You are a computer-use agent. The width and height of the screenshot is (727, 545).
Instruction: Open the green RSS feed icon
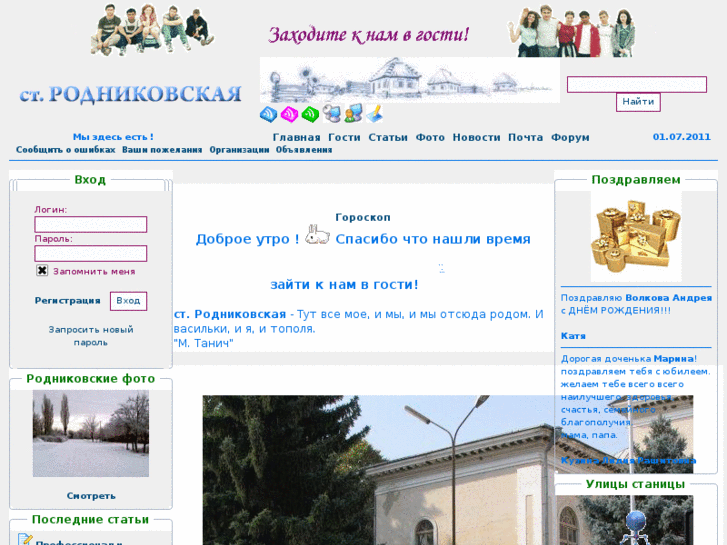click(310, 114)
